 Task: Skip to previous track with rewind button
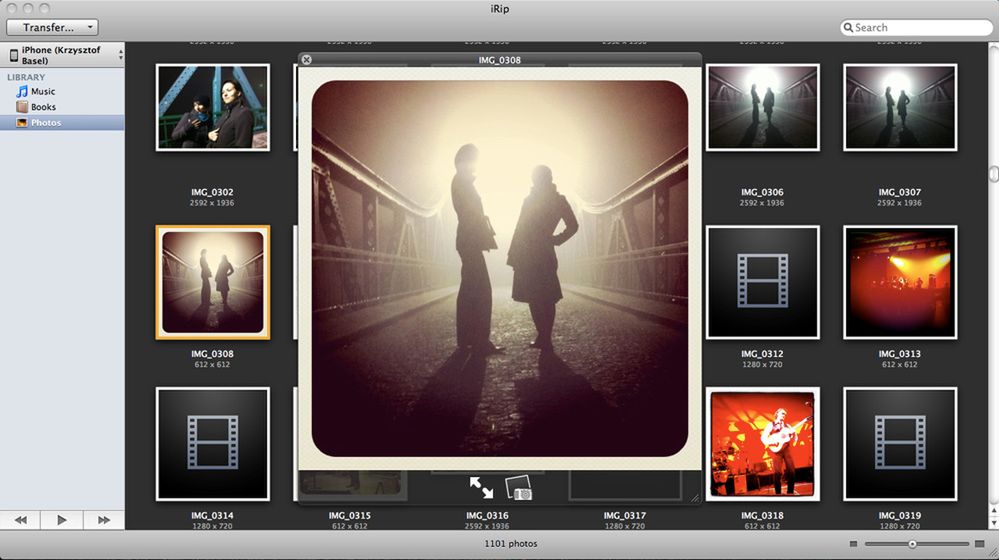point(20,520)
